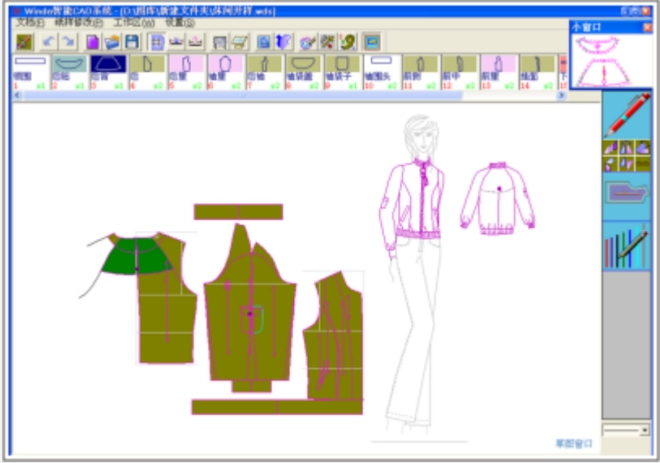Open the 工作区 menu
660x463 pixels.
pyautogui.click(x=127, y=21)
